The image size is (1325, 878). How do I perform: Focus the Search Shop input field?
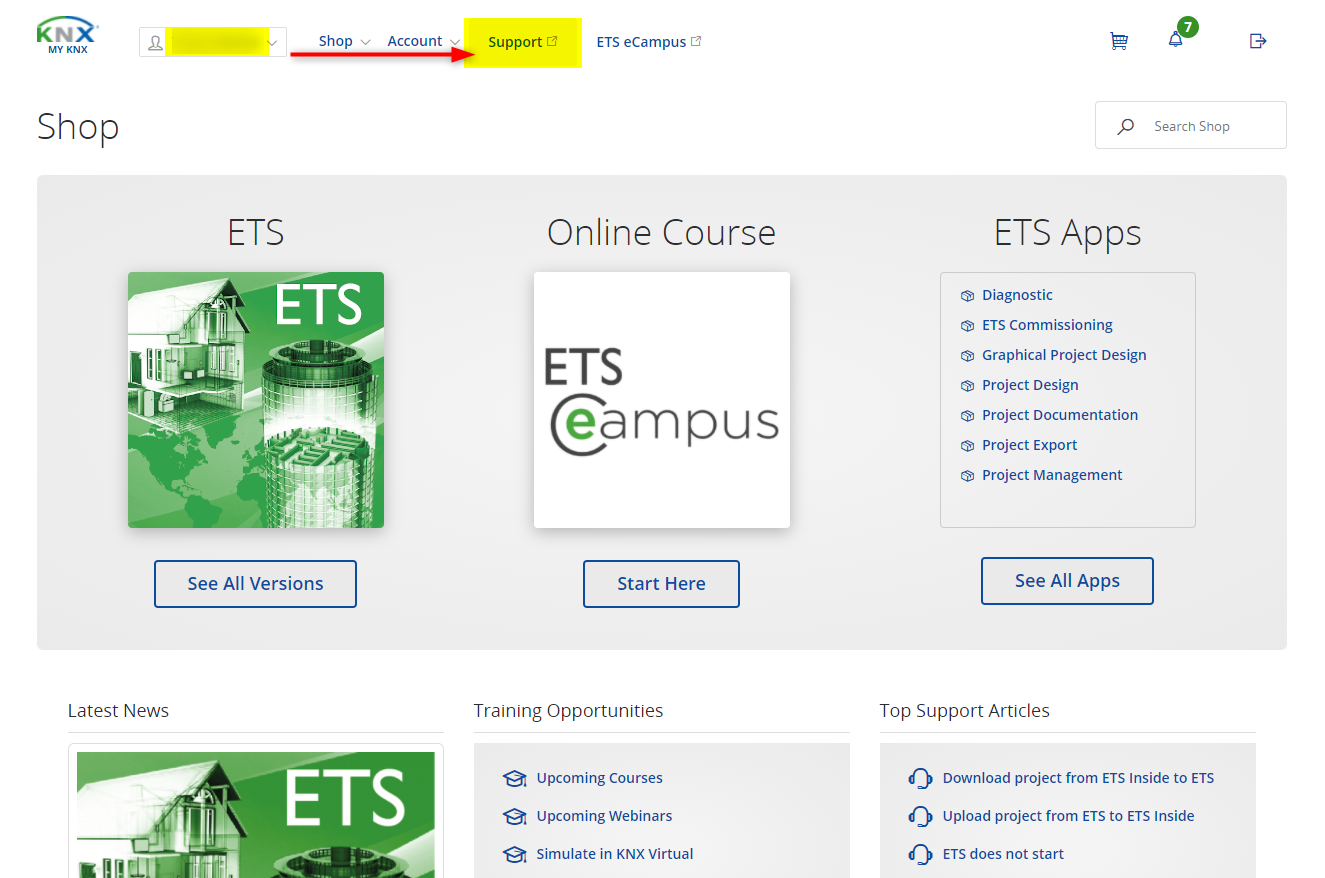[1190, 126]
